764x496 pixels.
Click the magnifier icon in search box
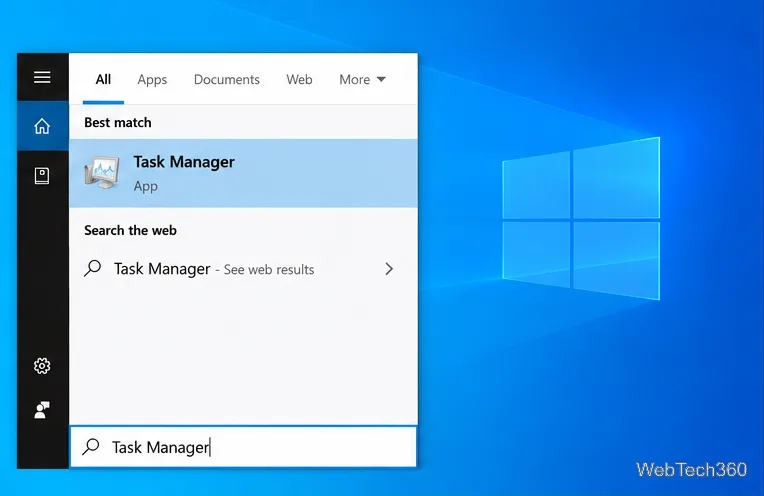coord(91,446)
